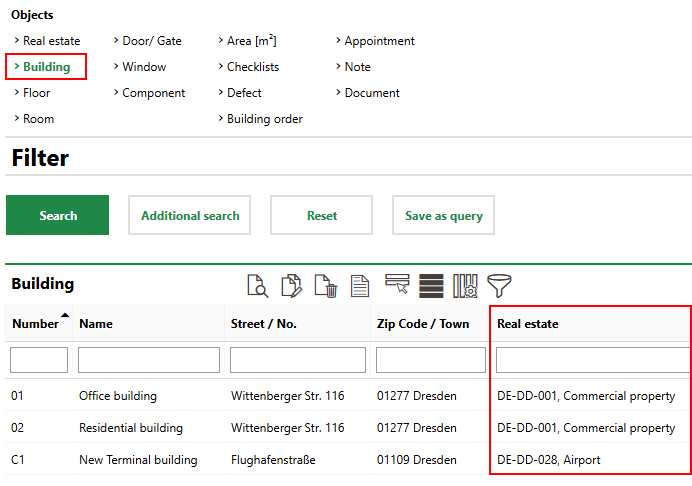
Task: Click the delete record trash icon
Action: tap(326, 285)
